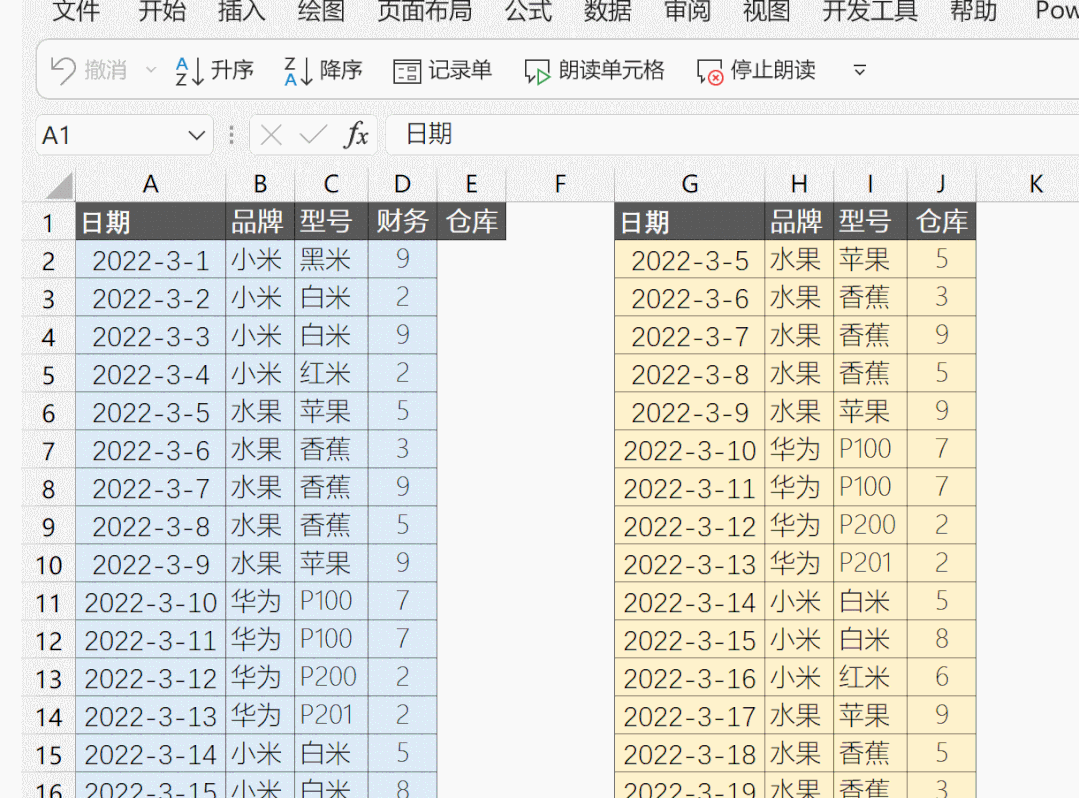Viewport: 1079px width, 798px height.
Task: Open the 开发工具 ribbon tab
Action: click(870, 11)
